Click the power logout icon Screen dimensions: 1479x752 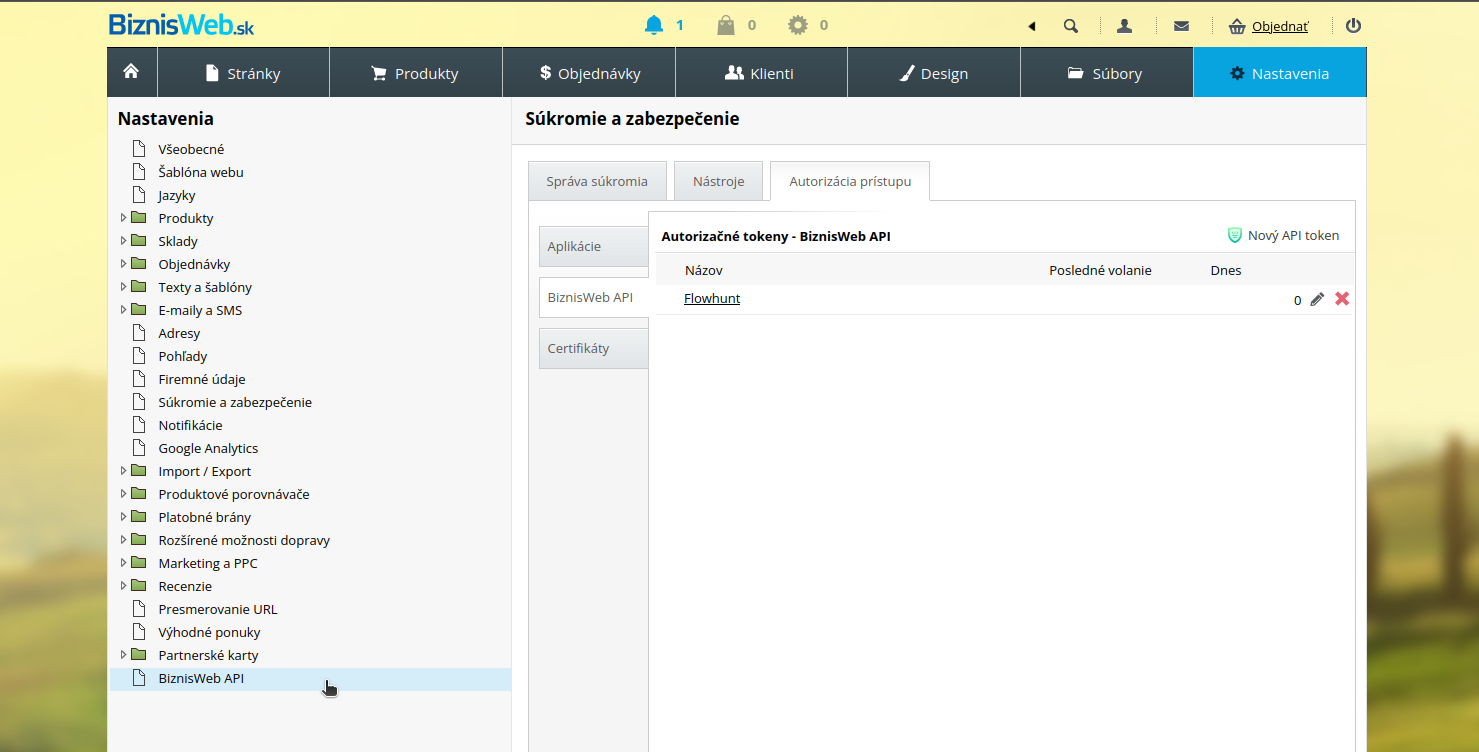[x=1353, y=26]
